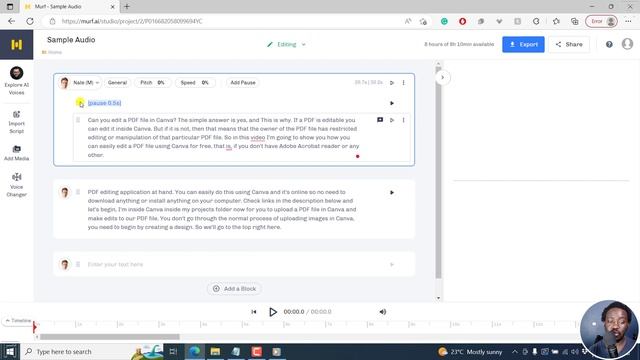This screenshot has height=360, width=640.
Task: Open the Editing mode dropdown
Action: coord(287,44)
